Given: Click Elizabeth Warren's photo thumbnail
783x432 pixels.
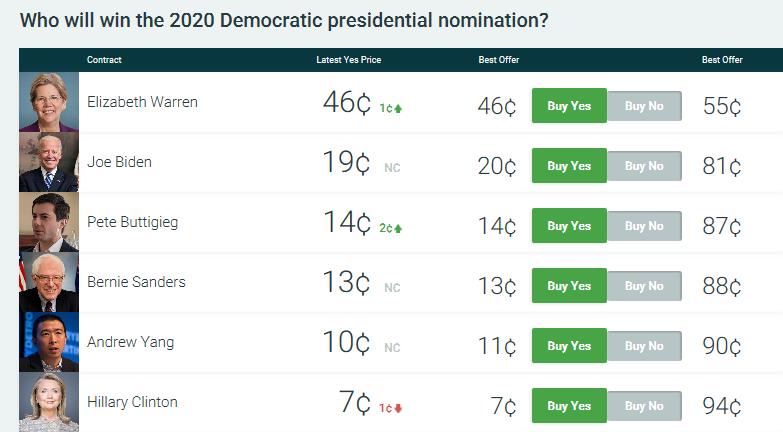Looking at the screenshot, I should click(48, 102).
